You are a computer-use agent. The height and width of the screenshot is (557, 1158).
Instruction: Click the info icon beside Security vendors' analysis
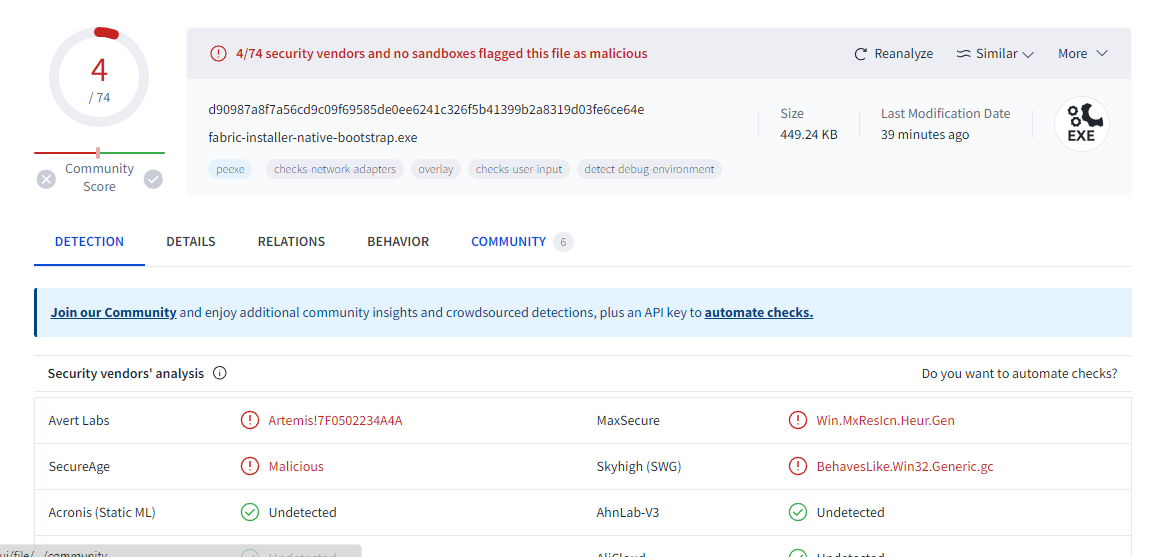pos(220,373)
